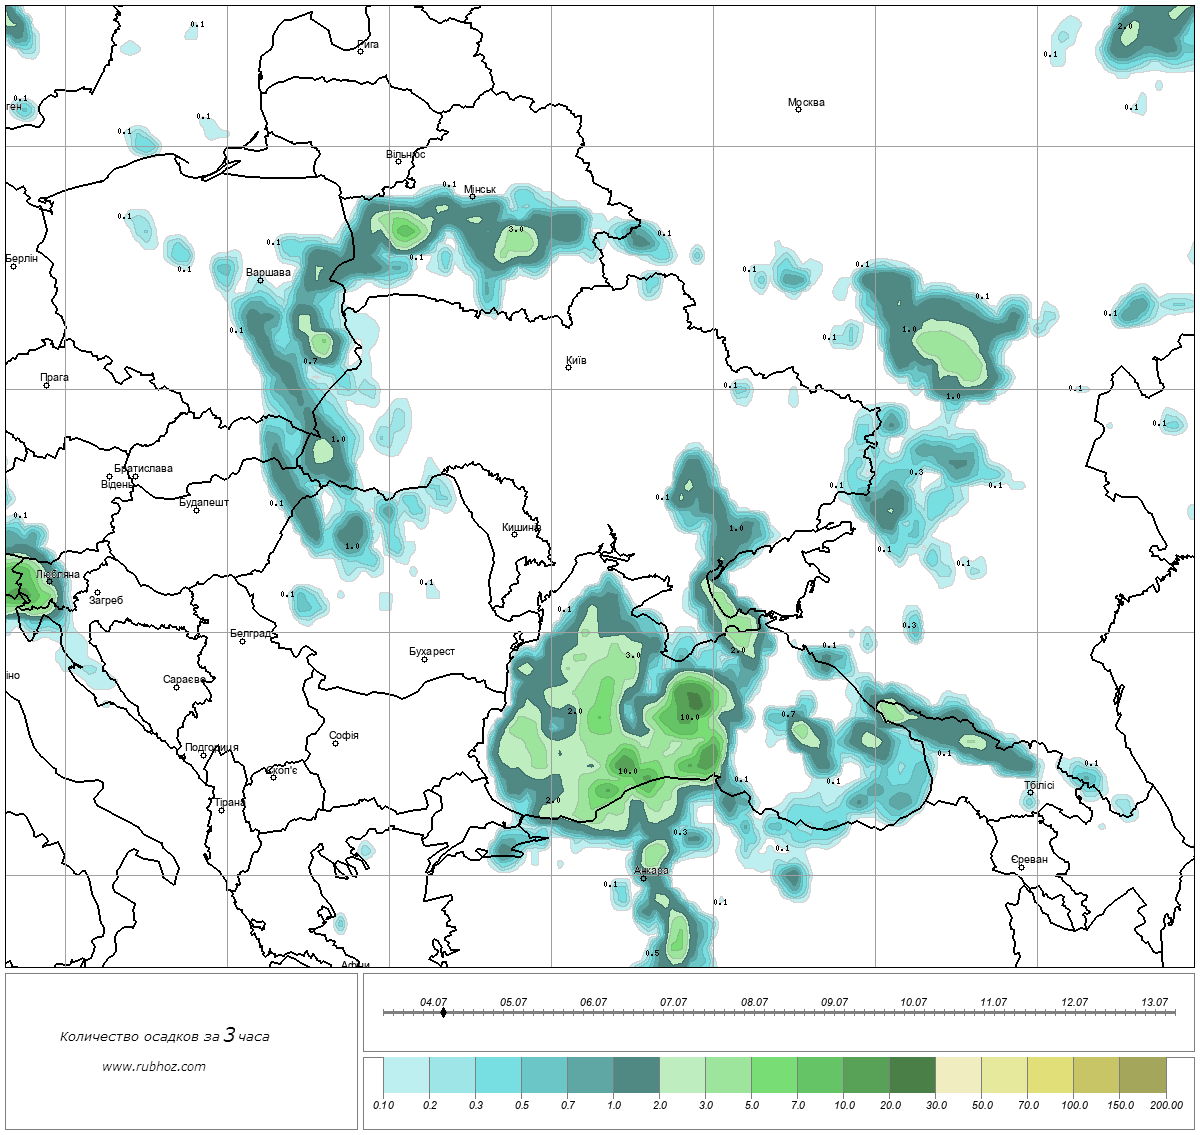Select the olive 150.0–200.0 legend swatch
1200x1135 pixels.
(x=1142, y=1078)
